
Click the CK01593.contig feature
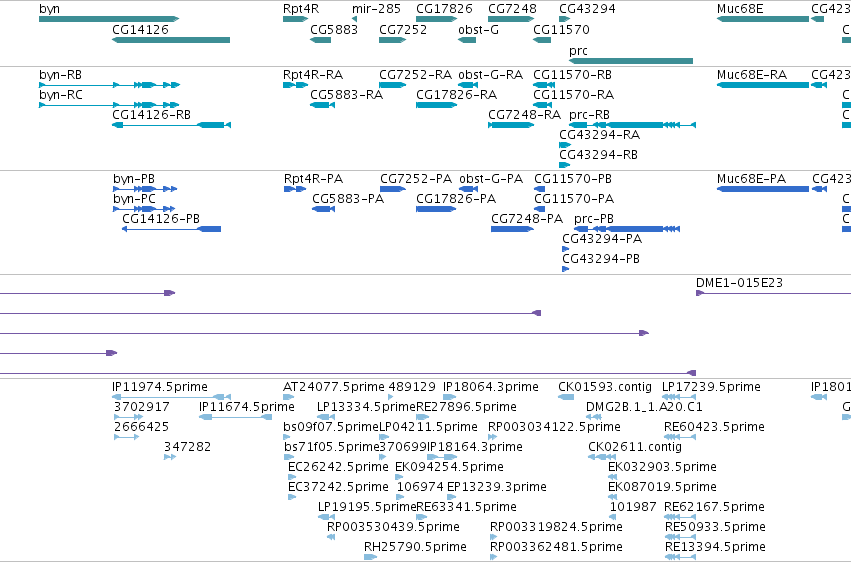tap(566, 397)
